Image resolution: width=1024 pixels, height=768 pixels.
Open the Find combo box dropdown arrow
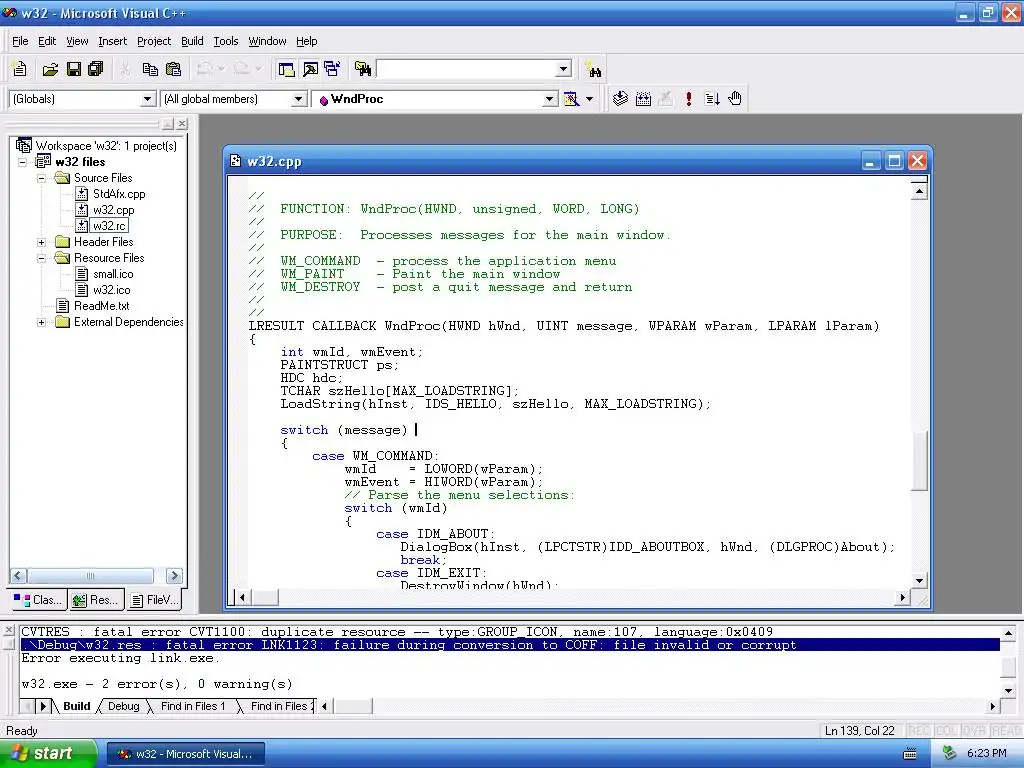click(564, 69)
